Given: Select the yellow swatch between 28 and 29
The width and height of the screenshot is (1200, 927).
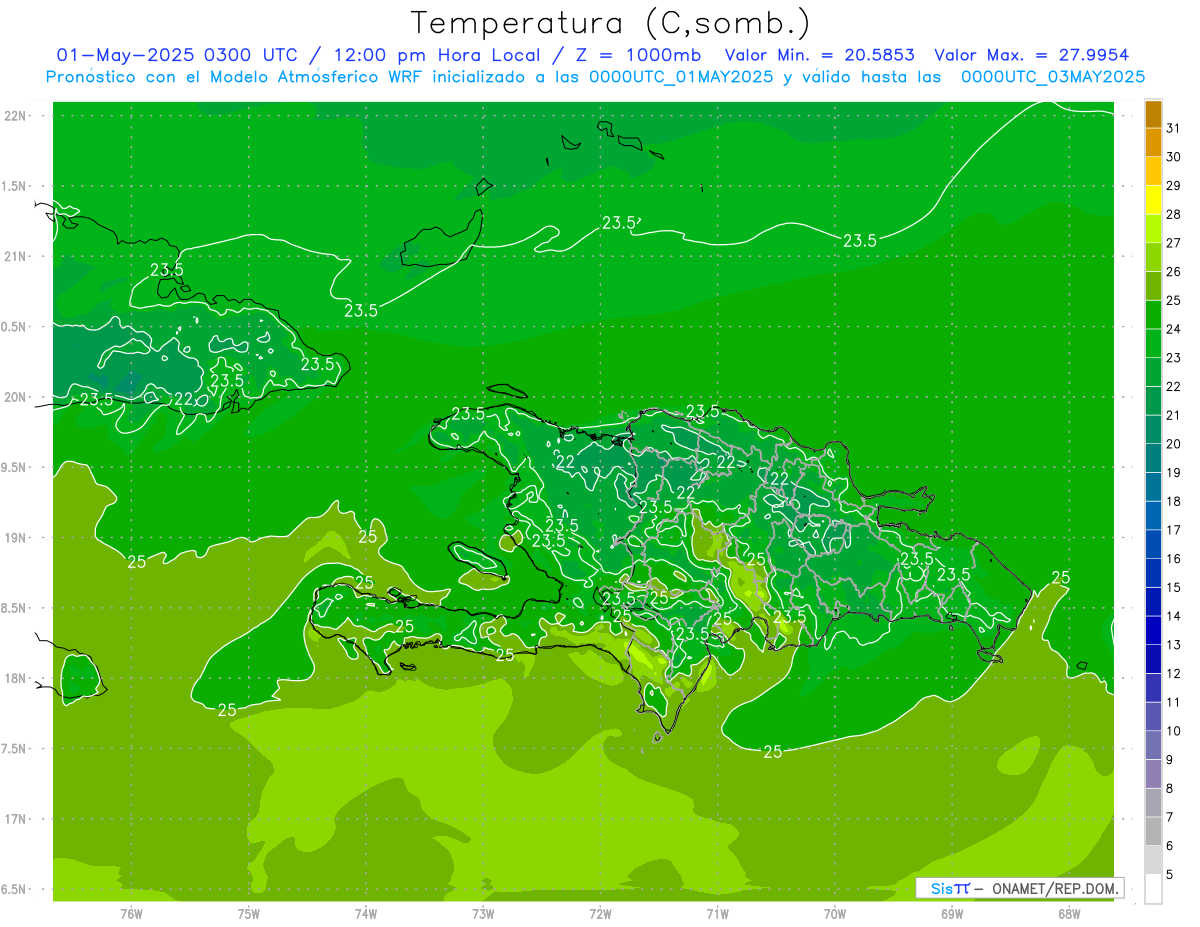Looking at the screenshot, I should (1153, 201).
